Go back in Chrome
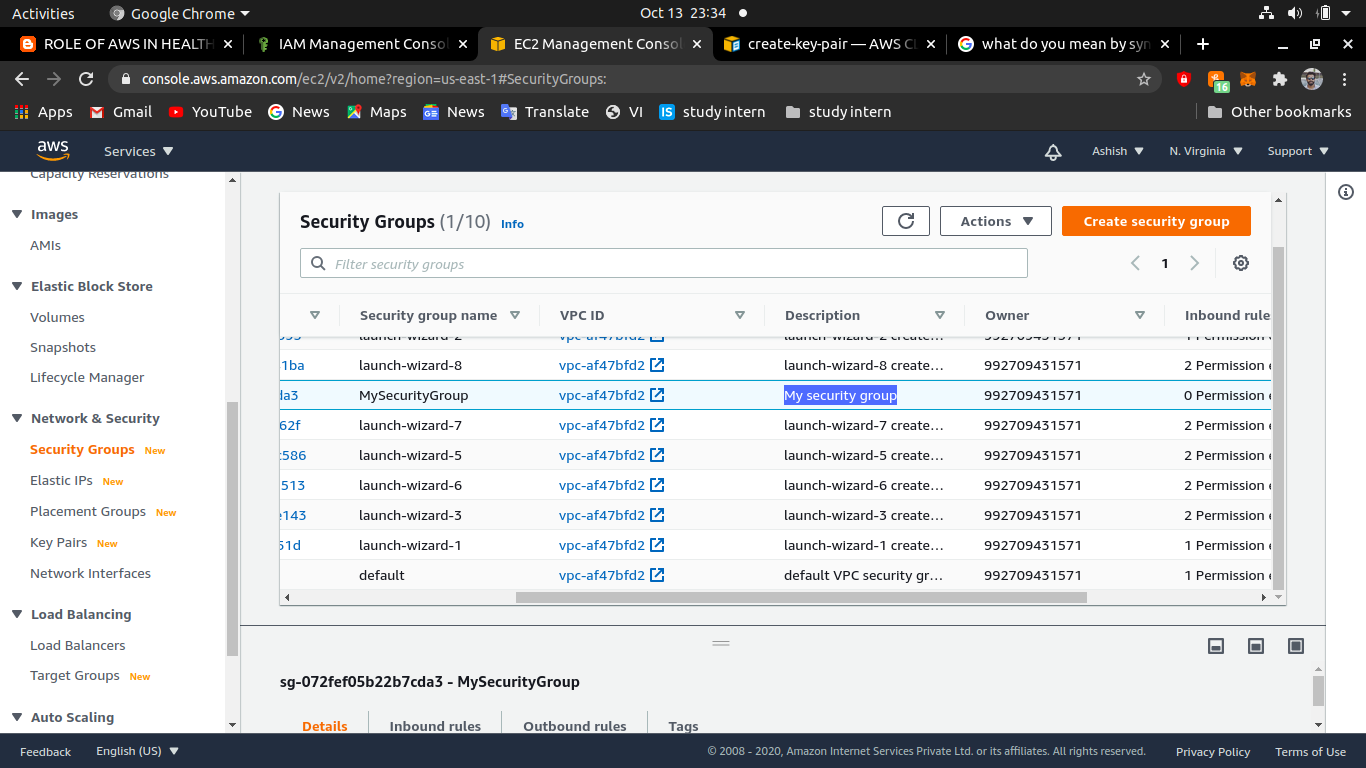Screen dimensions: 1366x768 click(22, 79)
